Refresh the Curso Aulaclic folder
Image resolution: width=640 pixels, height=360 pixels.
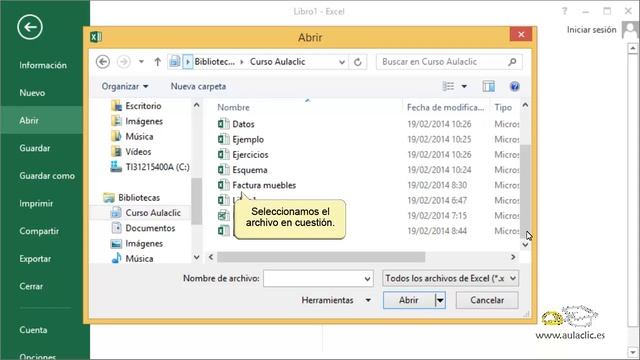pyautogui.click(x=358, y=62)
